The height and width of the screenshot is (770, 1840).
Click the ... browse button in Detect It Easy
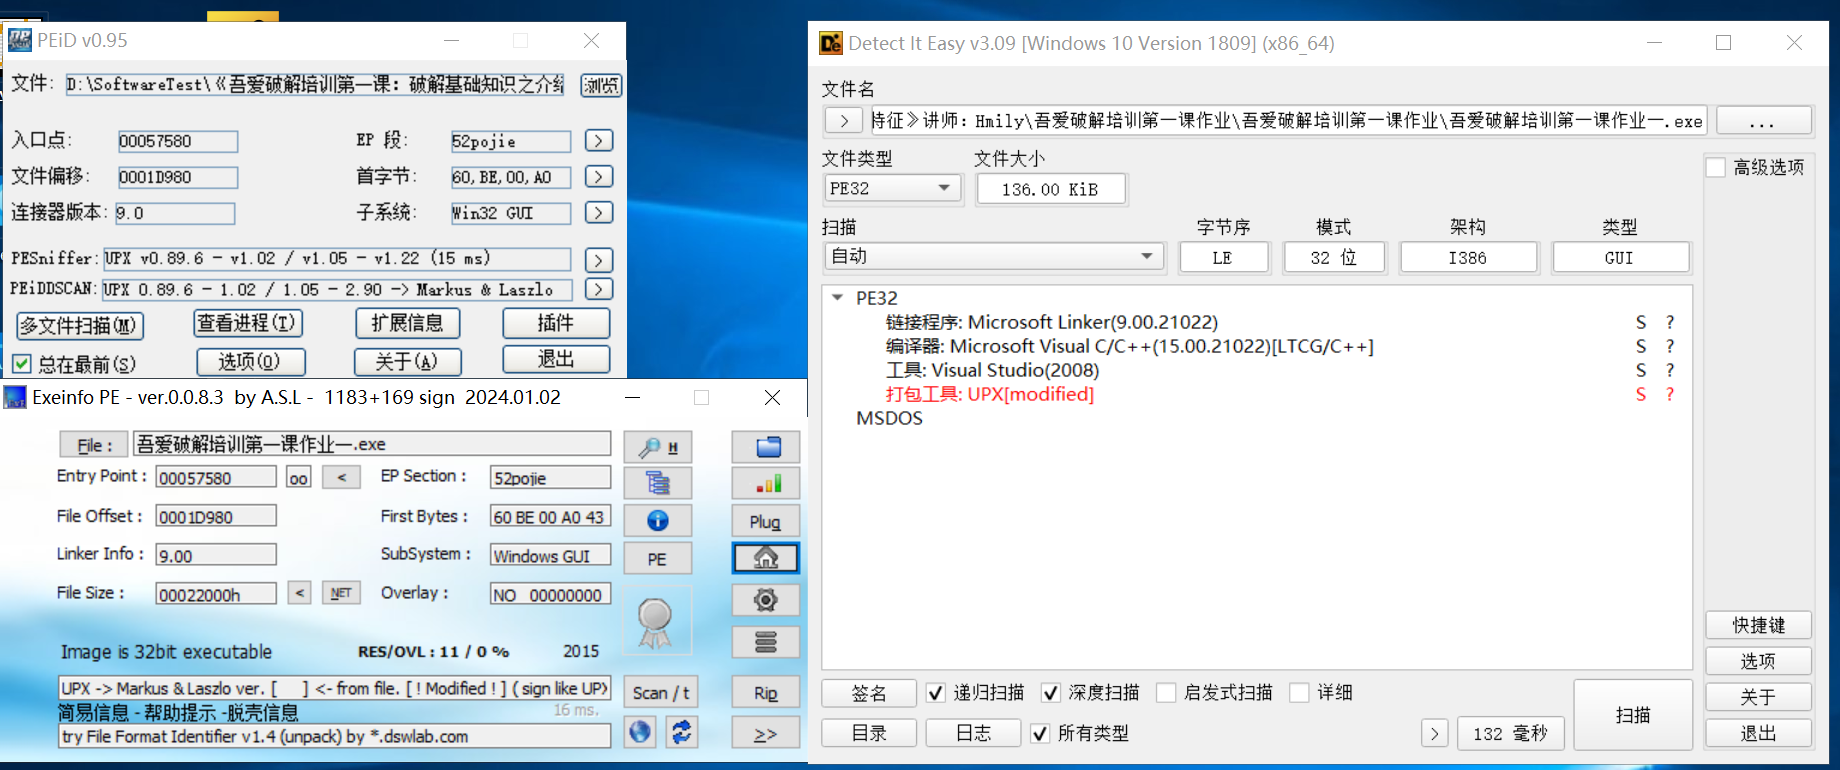(x=1764, y=120)
